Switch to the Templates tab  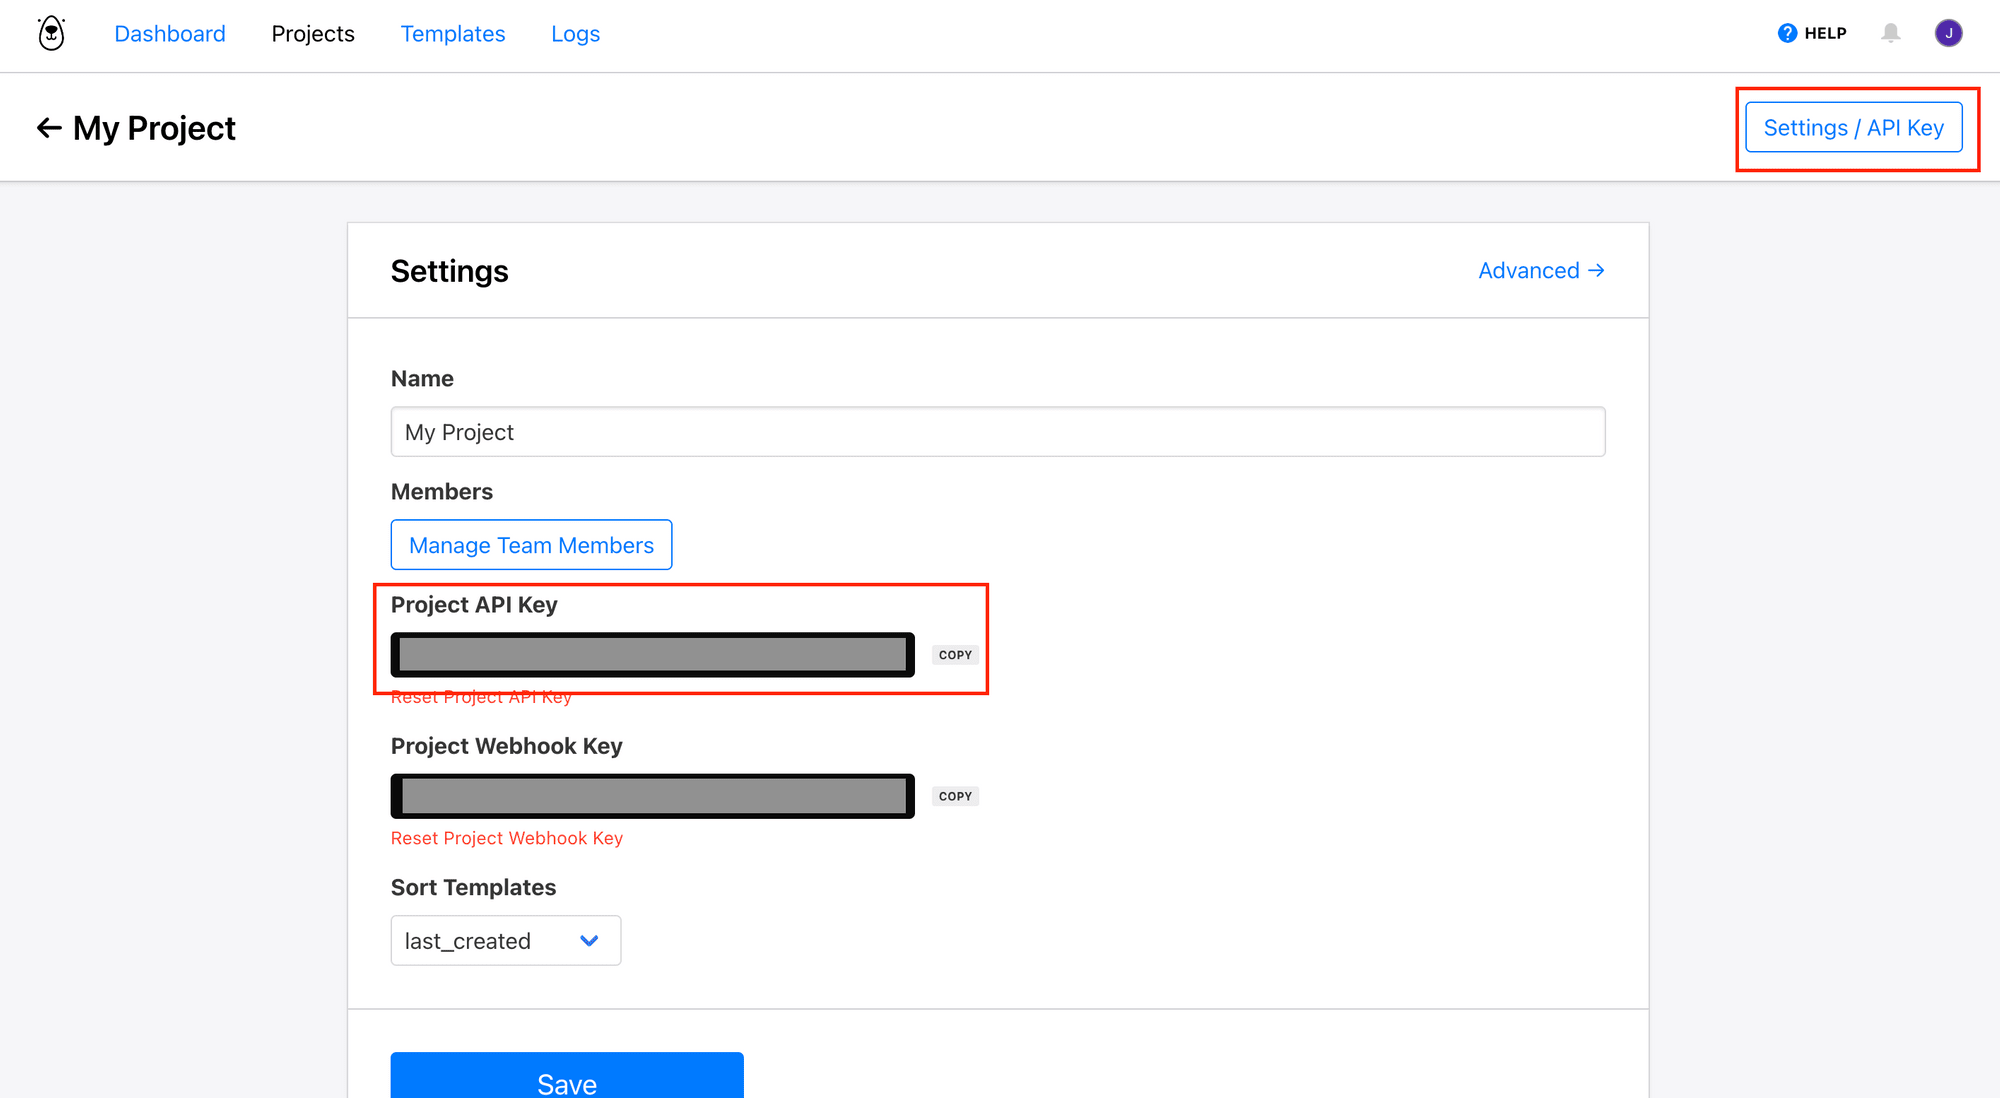tap(453, 34)
